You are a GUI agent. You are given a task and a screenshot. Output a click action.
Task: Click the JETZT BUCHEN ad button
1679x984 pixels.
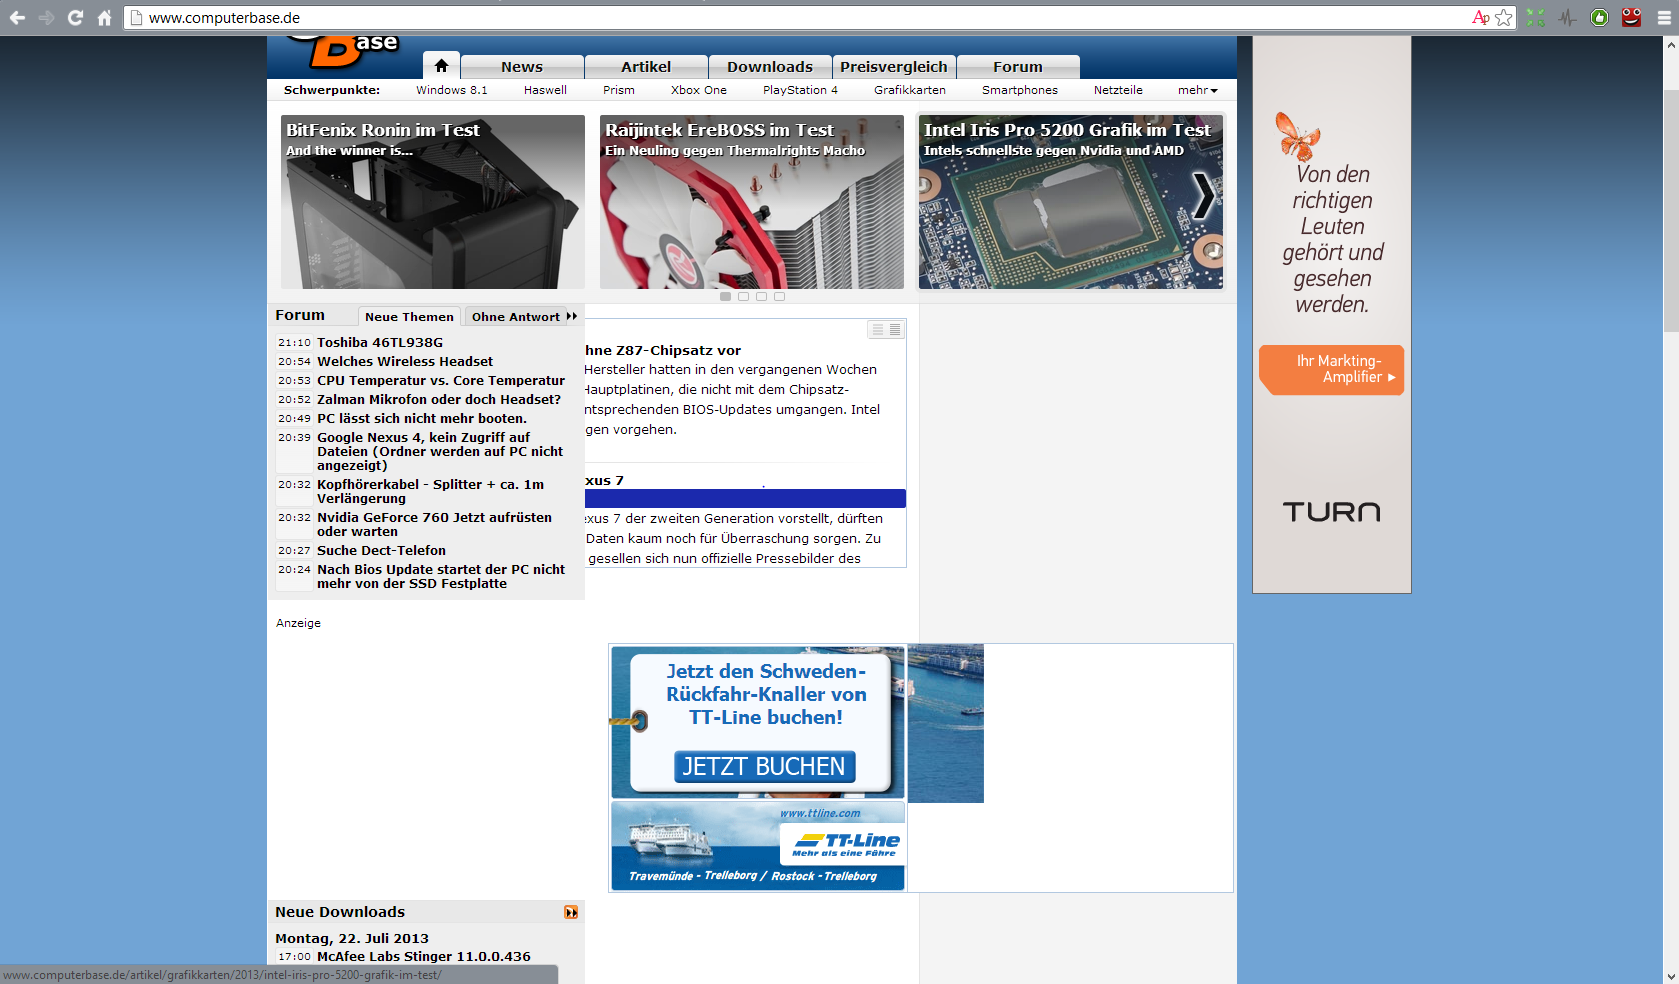765,766
